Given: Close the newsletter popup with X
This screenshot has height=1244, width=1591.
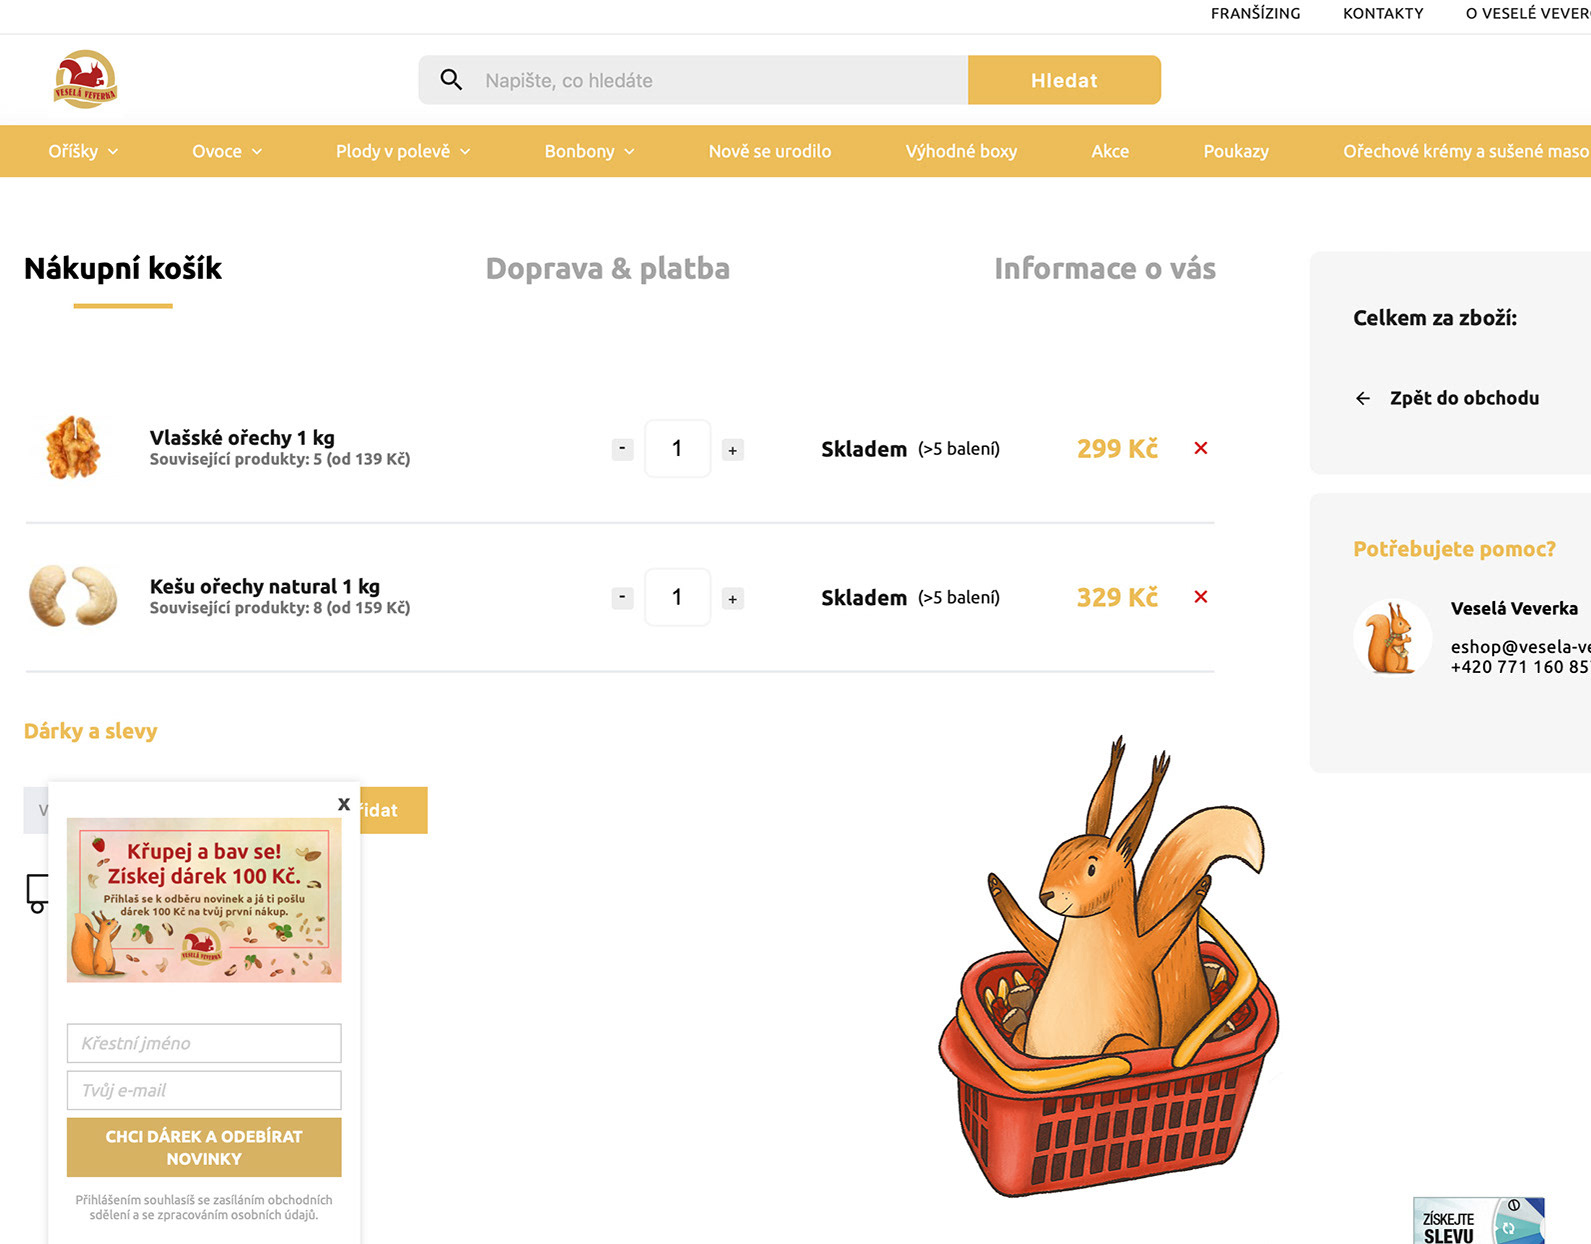Looking at the screenshot, I should click(x=343, y=804).
